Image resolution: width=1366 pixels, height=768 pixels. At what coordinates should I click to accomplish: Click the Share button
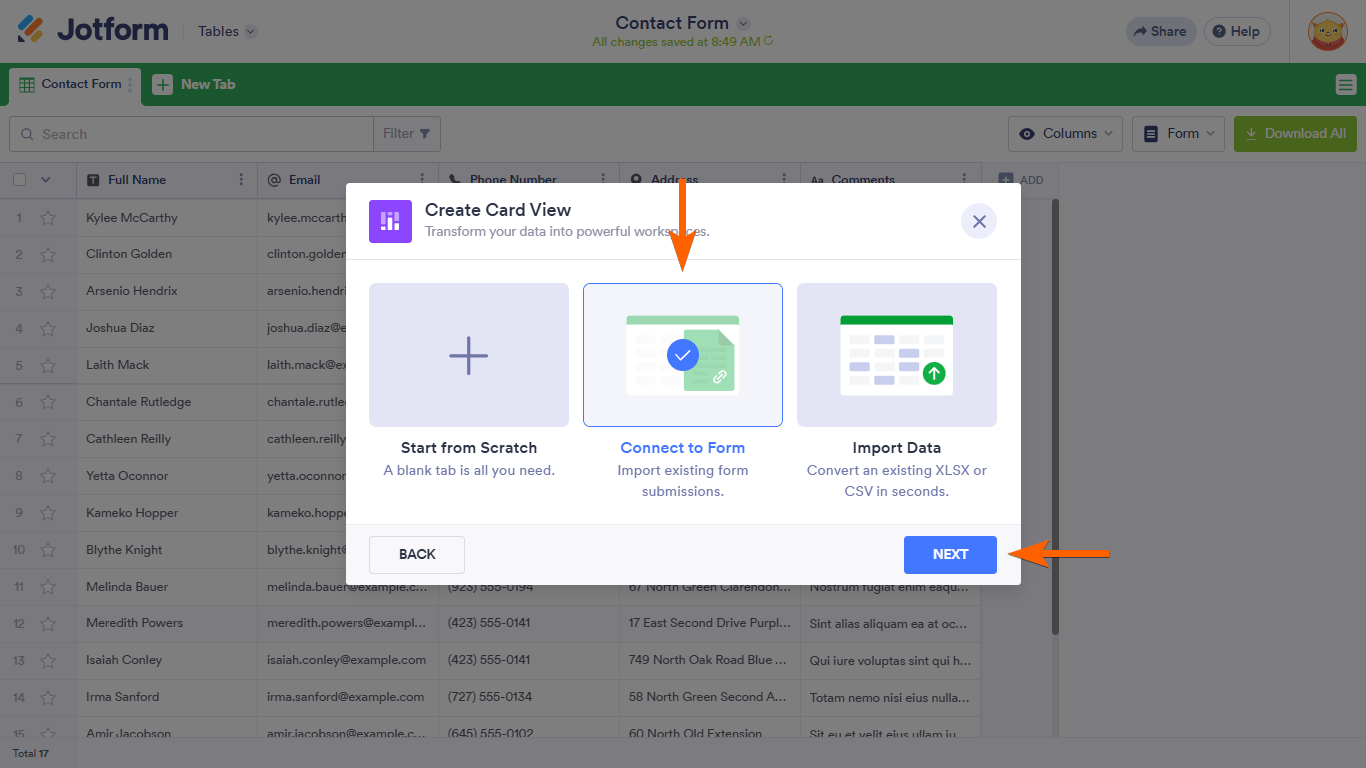tap(1160, 31)
